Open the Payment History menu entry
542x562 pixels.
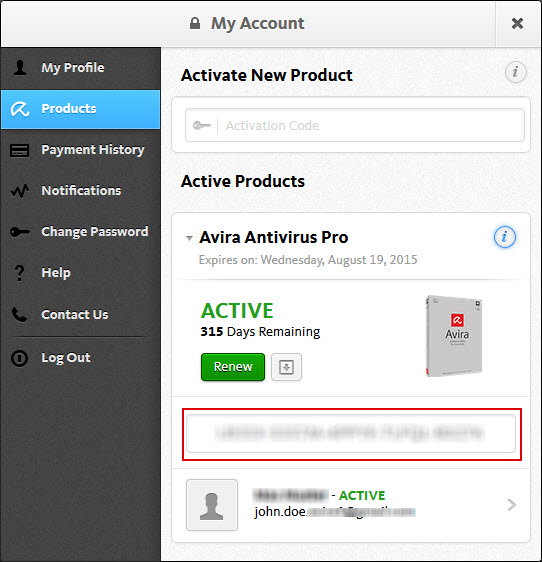(x=81, y=150)
